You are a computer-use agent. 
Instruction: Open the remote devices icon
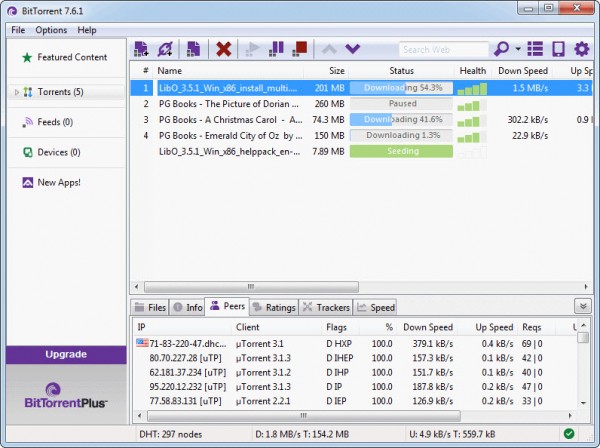[558, 49]
